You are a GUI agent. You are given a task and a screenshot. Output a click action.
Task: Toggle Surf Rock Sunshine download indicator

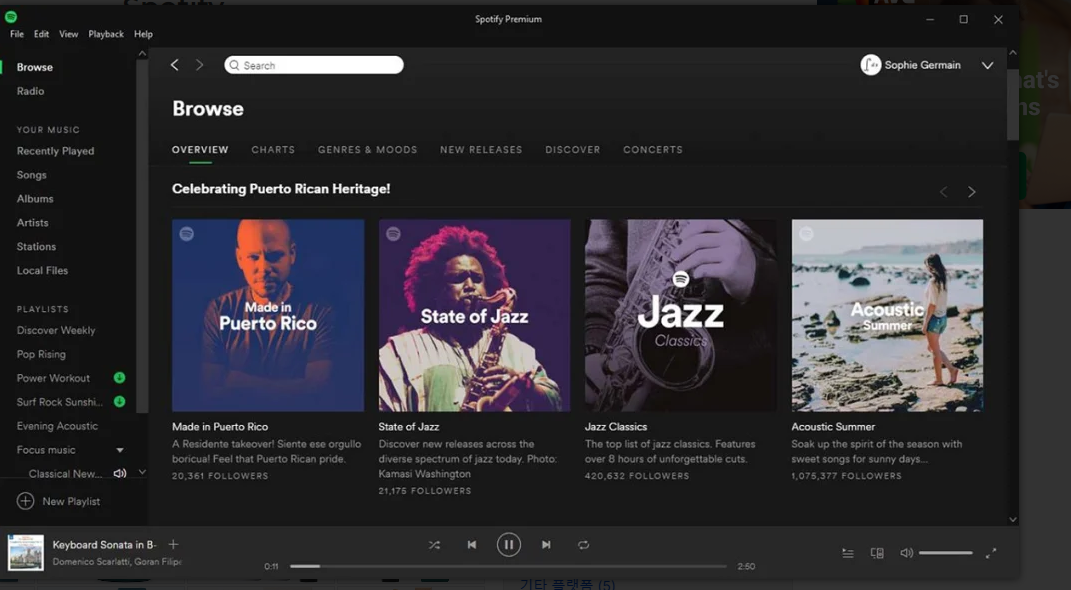pyautogui.click(x=120, y=402)
